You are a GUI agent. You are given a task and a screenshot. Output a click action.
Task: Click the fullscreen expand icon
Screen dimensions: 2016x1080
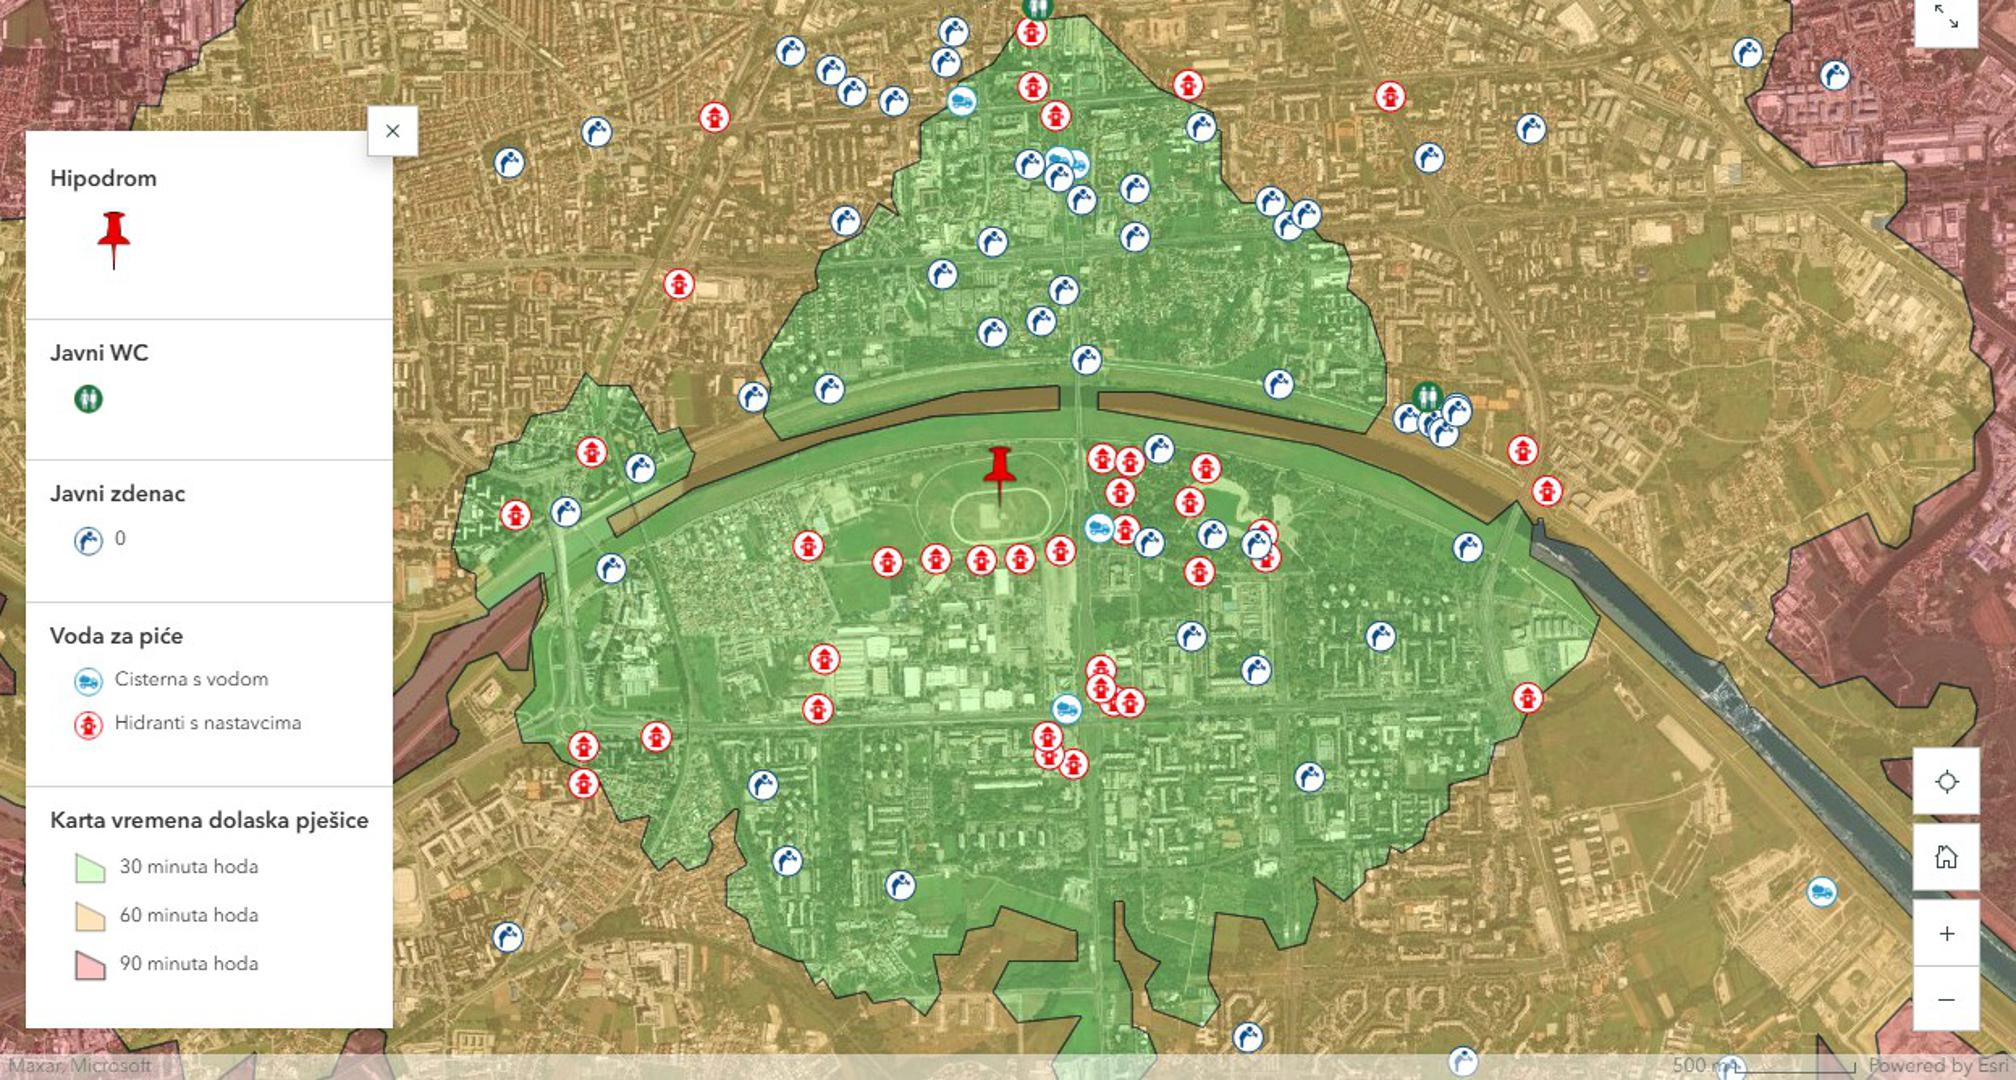pyautogui.click(x=1945, y=17)
